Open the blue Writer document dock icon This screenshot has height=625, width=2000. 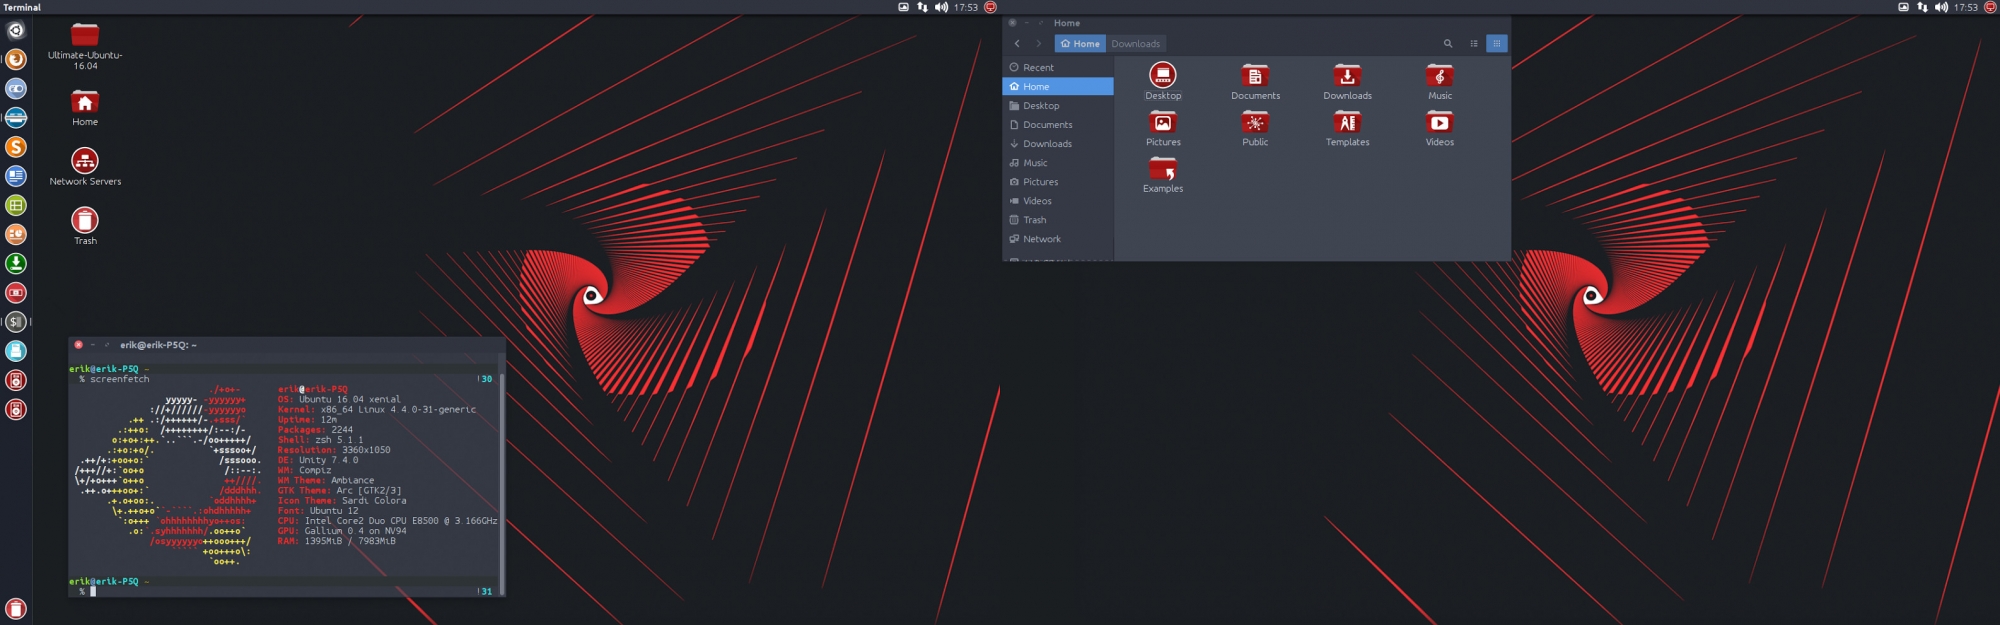tap(16, 176)
